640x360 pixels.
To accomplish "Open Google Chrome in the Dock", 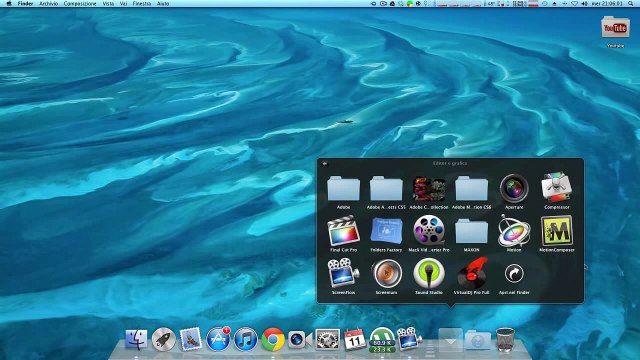I will (x=273, y=339).
